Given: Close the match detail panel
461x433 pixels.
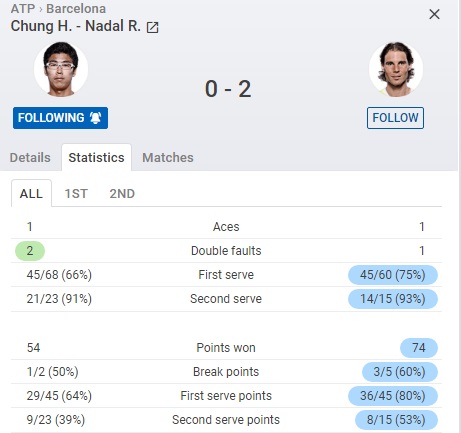Looking at the screenshot, I should (434, 14).
